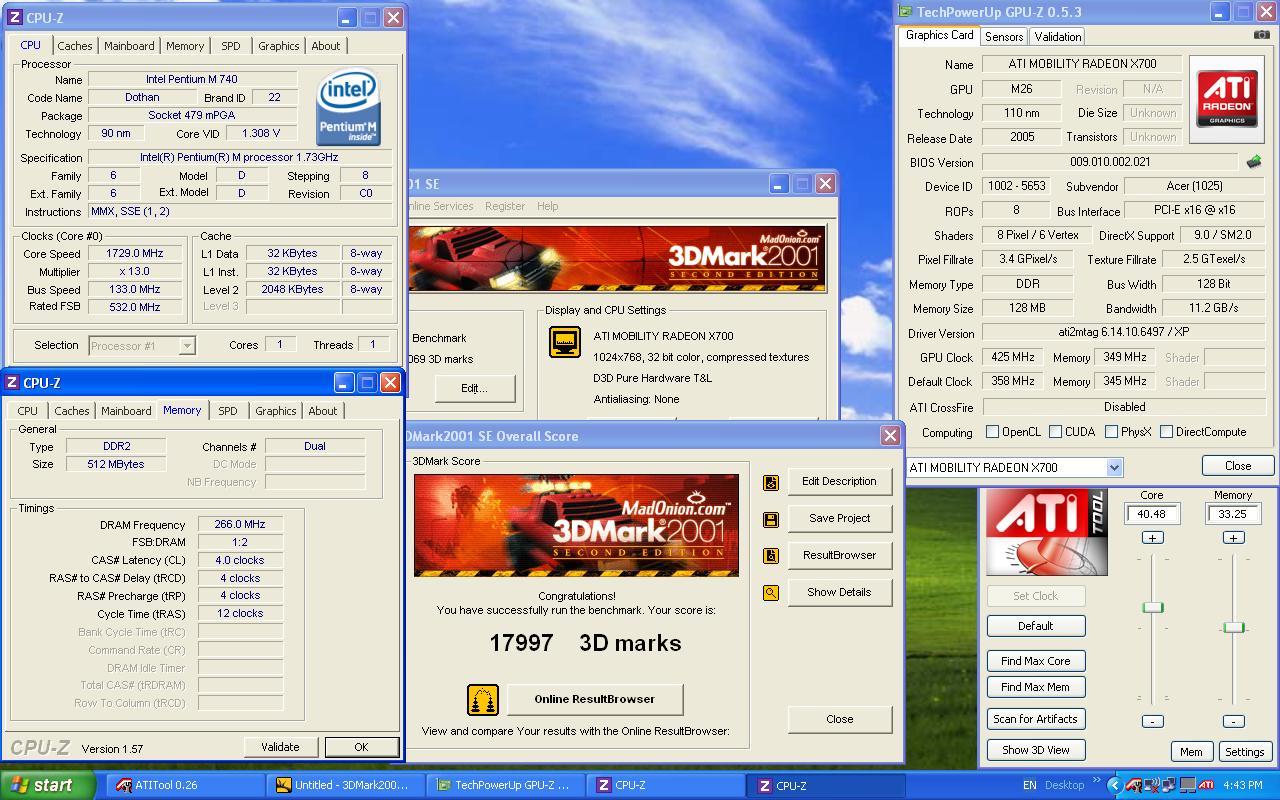The height and width of the screenshot is (800, 1280).
Task: Open the Caches tab in top CPU-Z window
Action: click(x=74, y=46)
